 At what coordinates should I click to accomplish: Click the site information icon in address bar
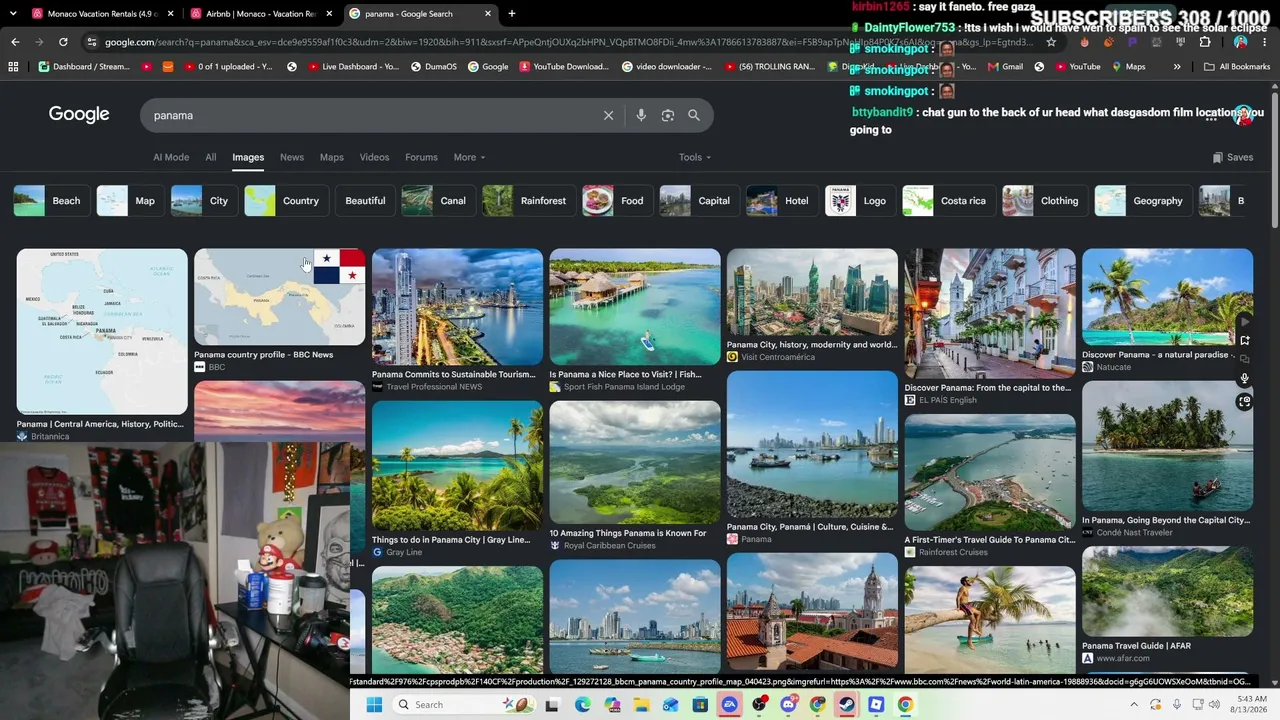pos(92,42)
